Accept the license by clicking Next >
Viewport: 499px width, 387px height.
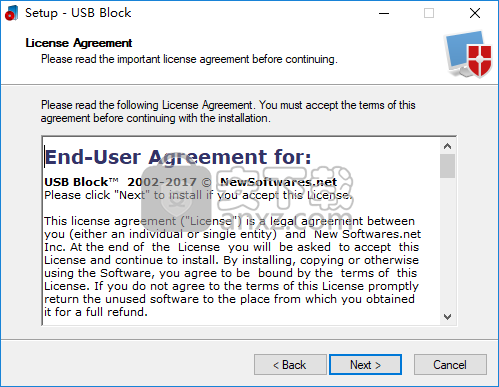pos(365,365)
